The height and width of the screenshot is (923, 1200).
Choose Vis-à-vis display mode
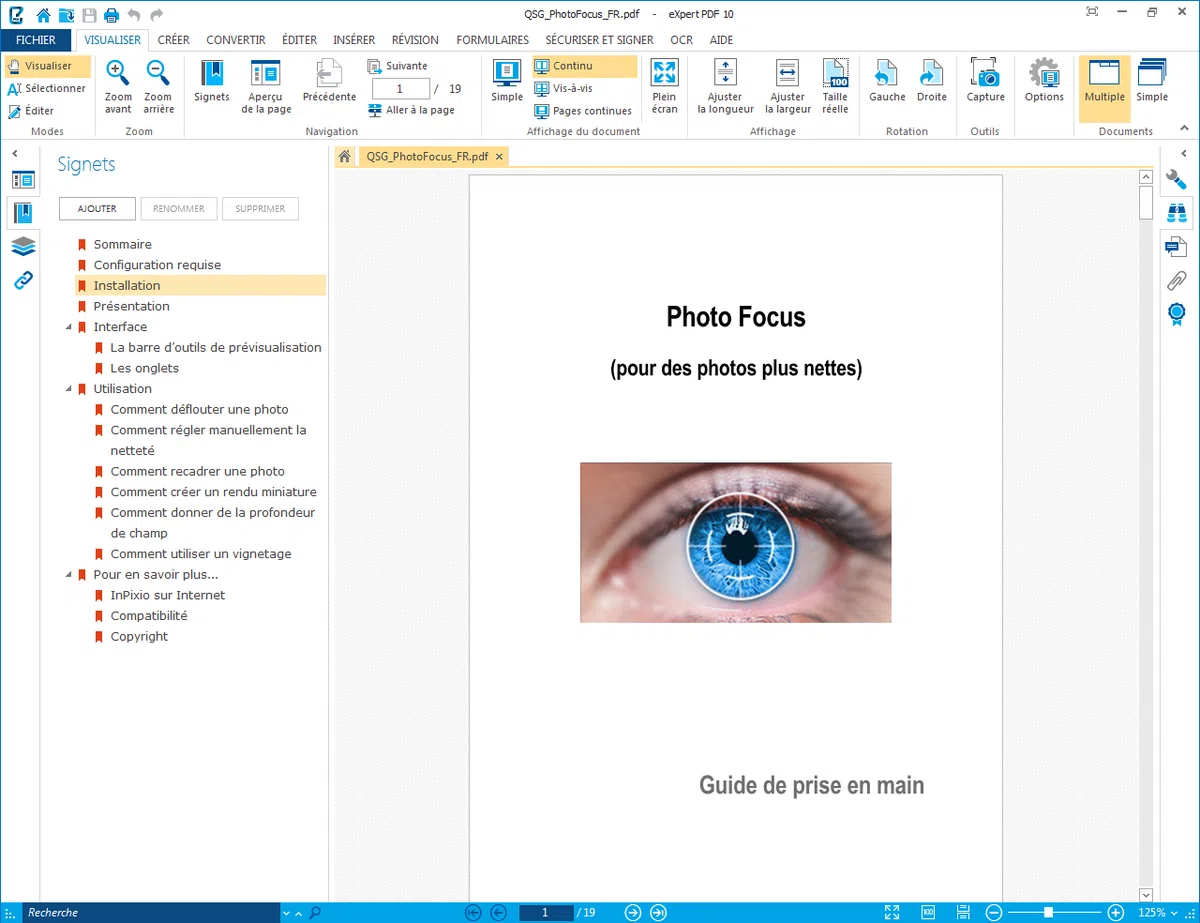563,88
